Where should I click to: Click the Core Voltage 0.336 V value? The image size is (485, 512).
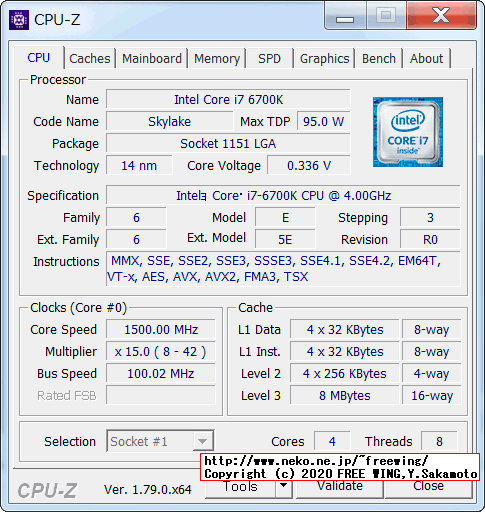coord(309,165)
